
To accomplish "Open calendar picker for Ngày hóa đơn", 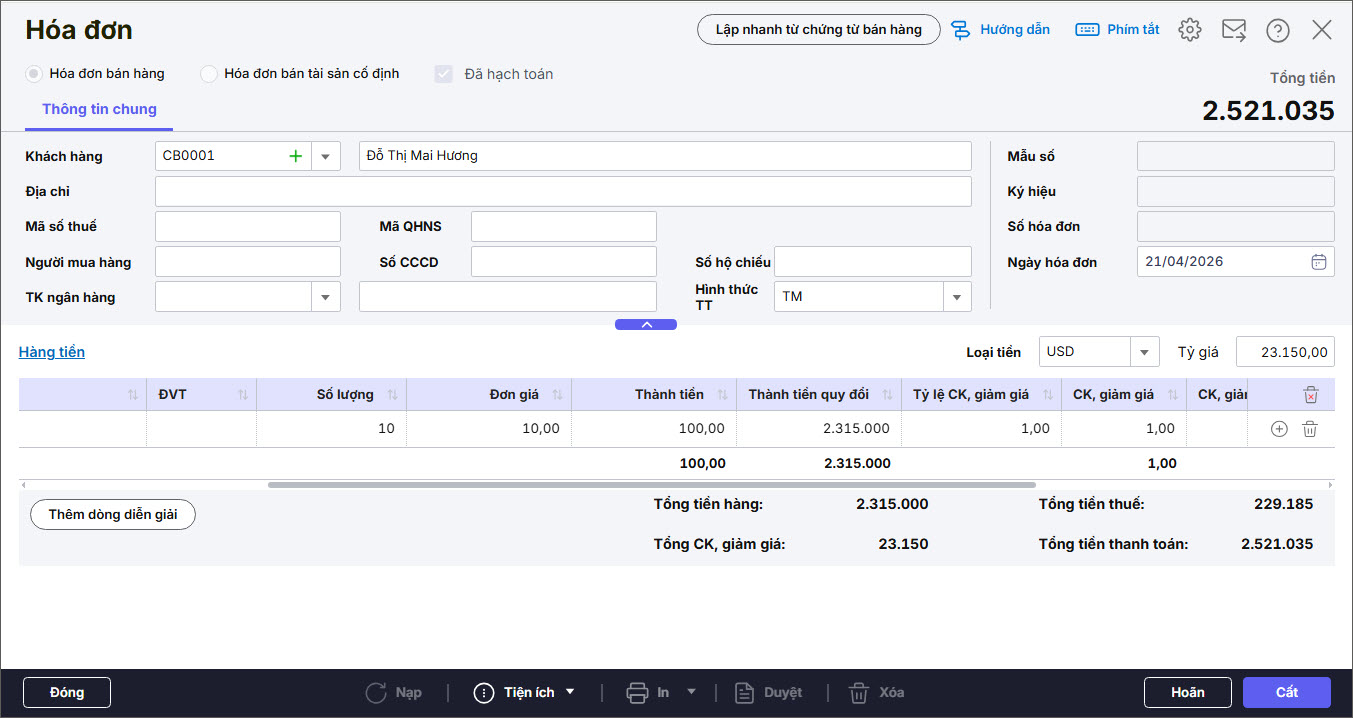I will point(1318,262).
